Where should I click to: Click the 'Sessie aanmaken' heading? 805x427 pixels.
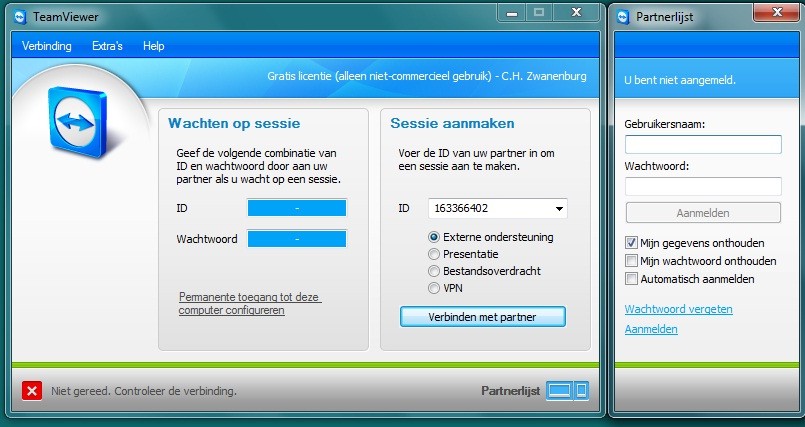click(x=452, y=123)
